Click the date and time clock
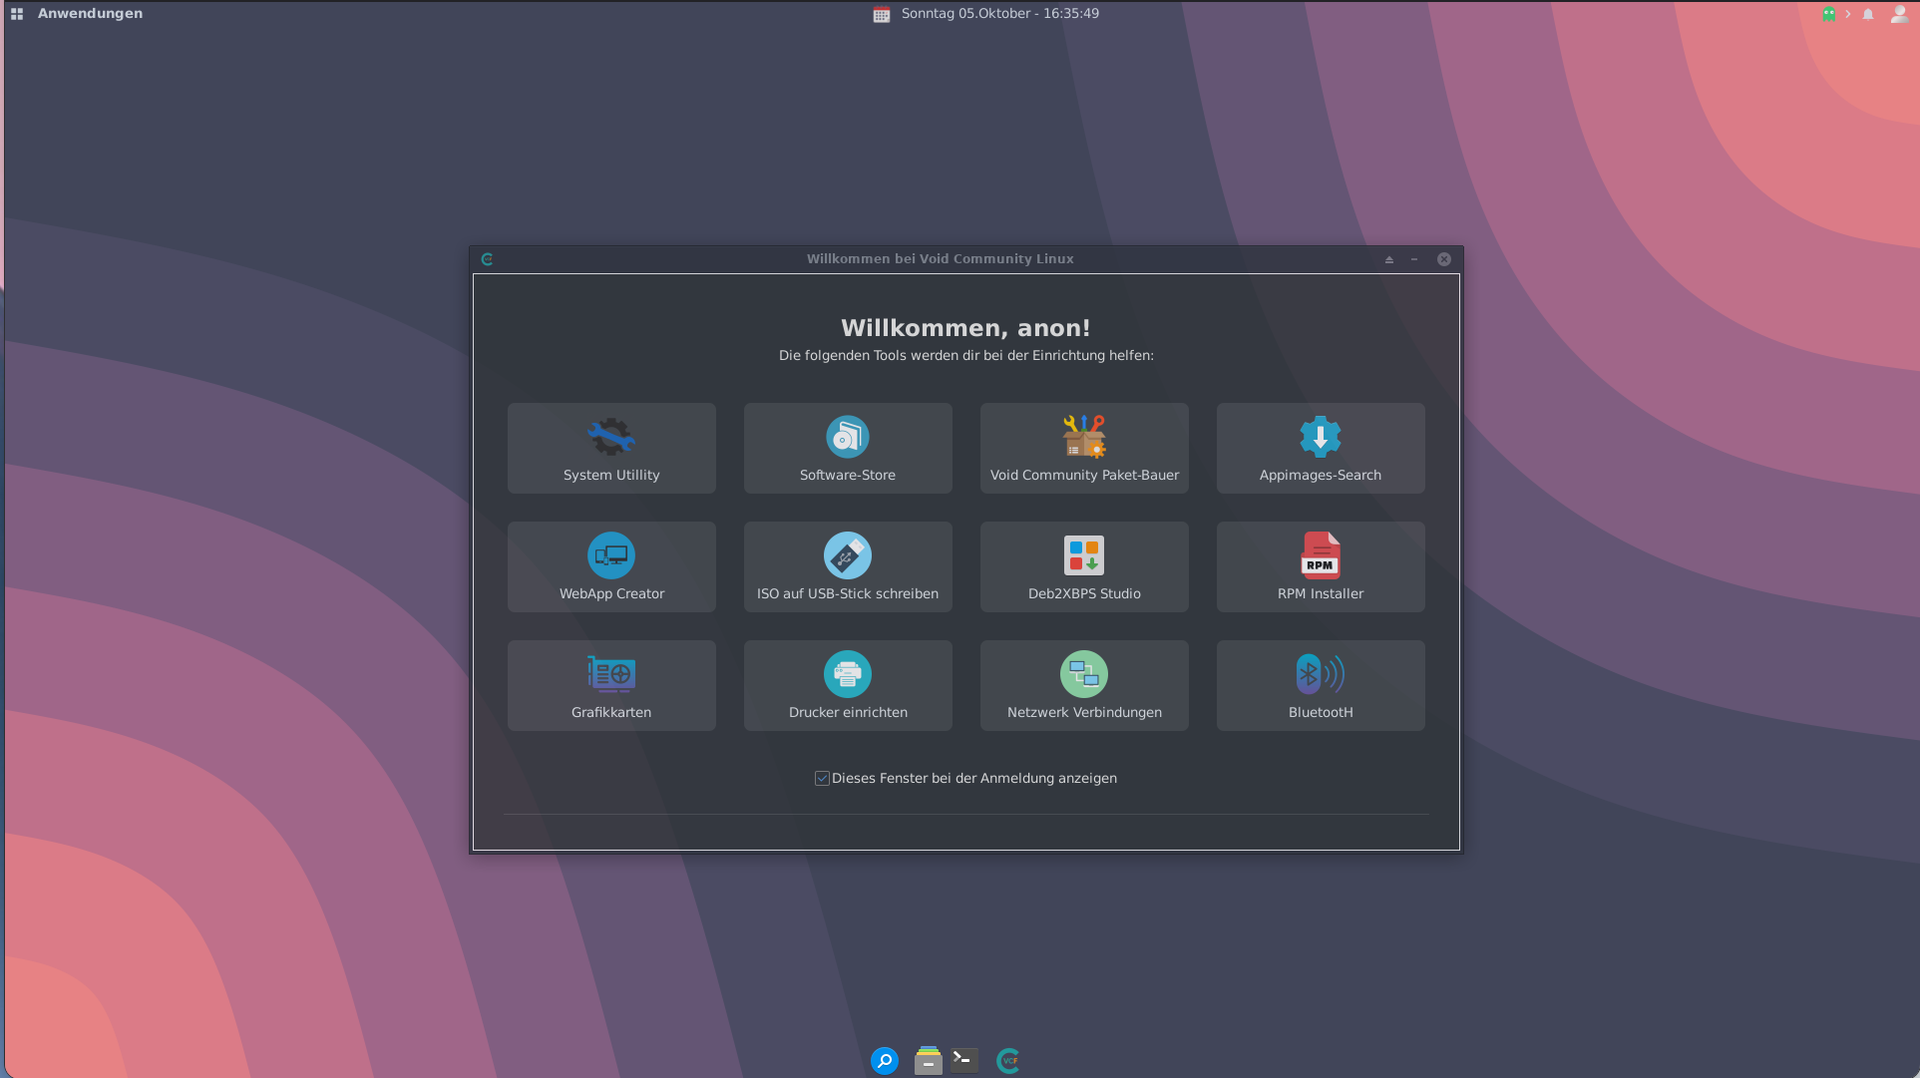Screen dimensions: 1920x1078 coord(999,14)
